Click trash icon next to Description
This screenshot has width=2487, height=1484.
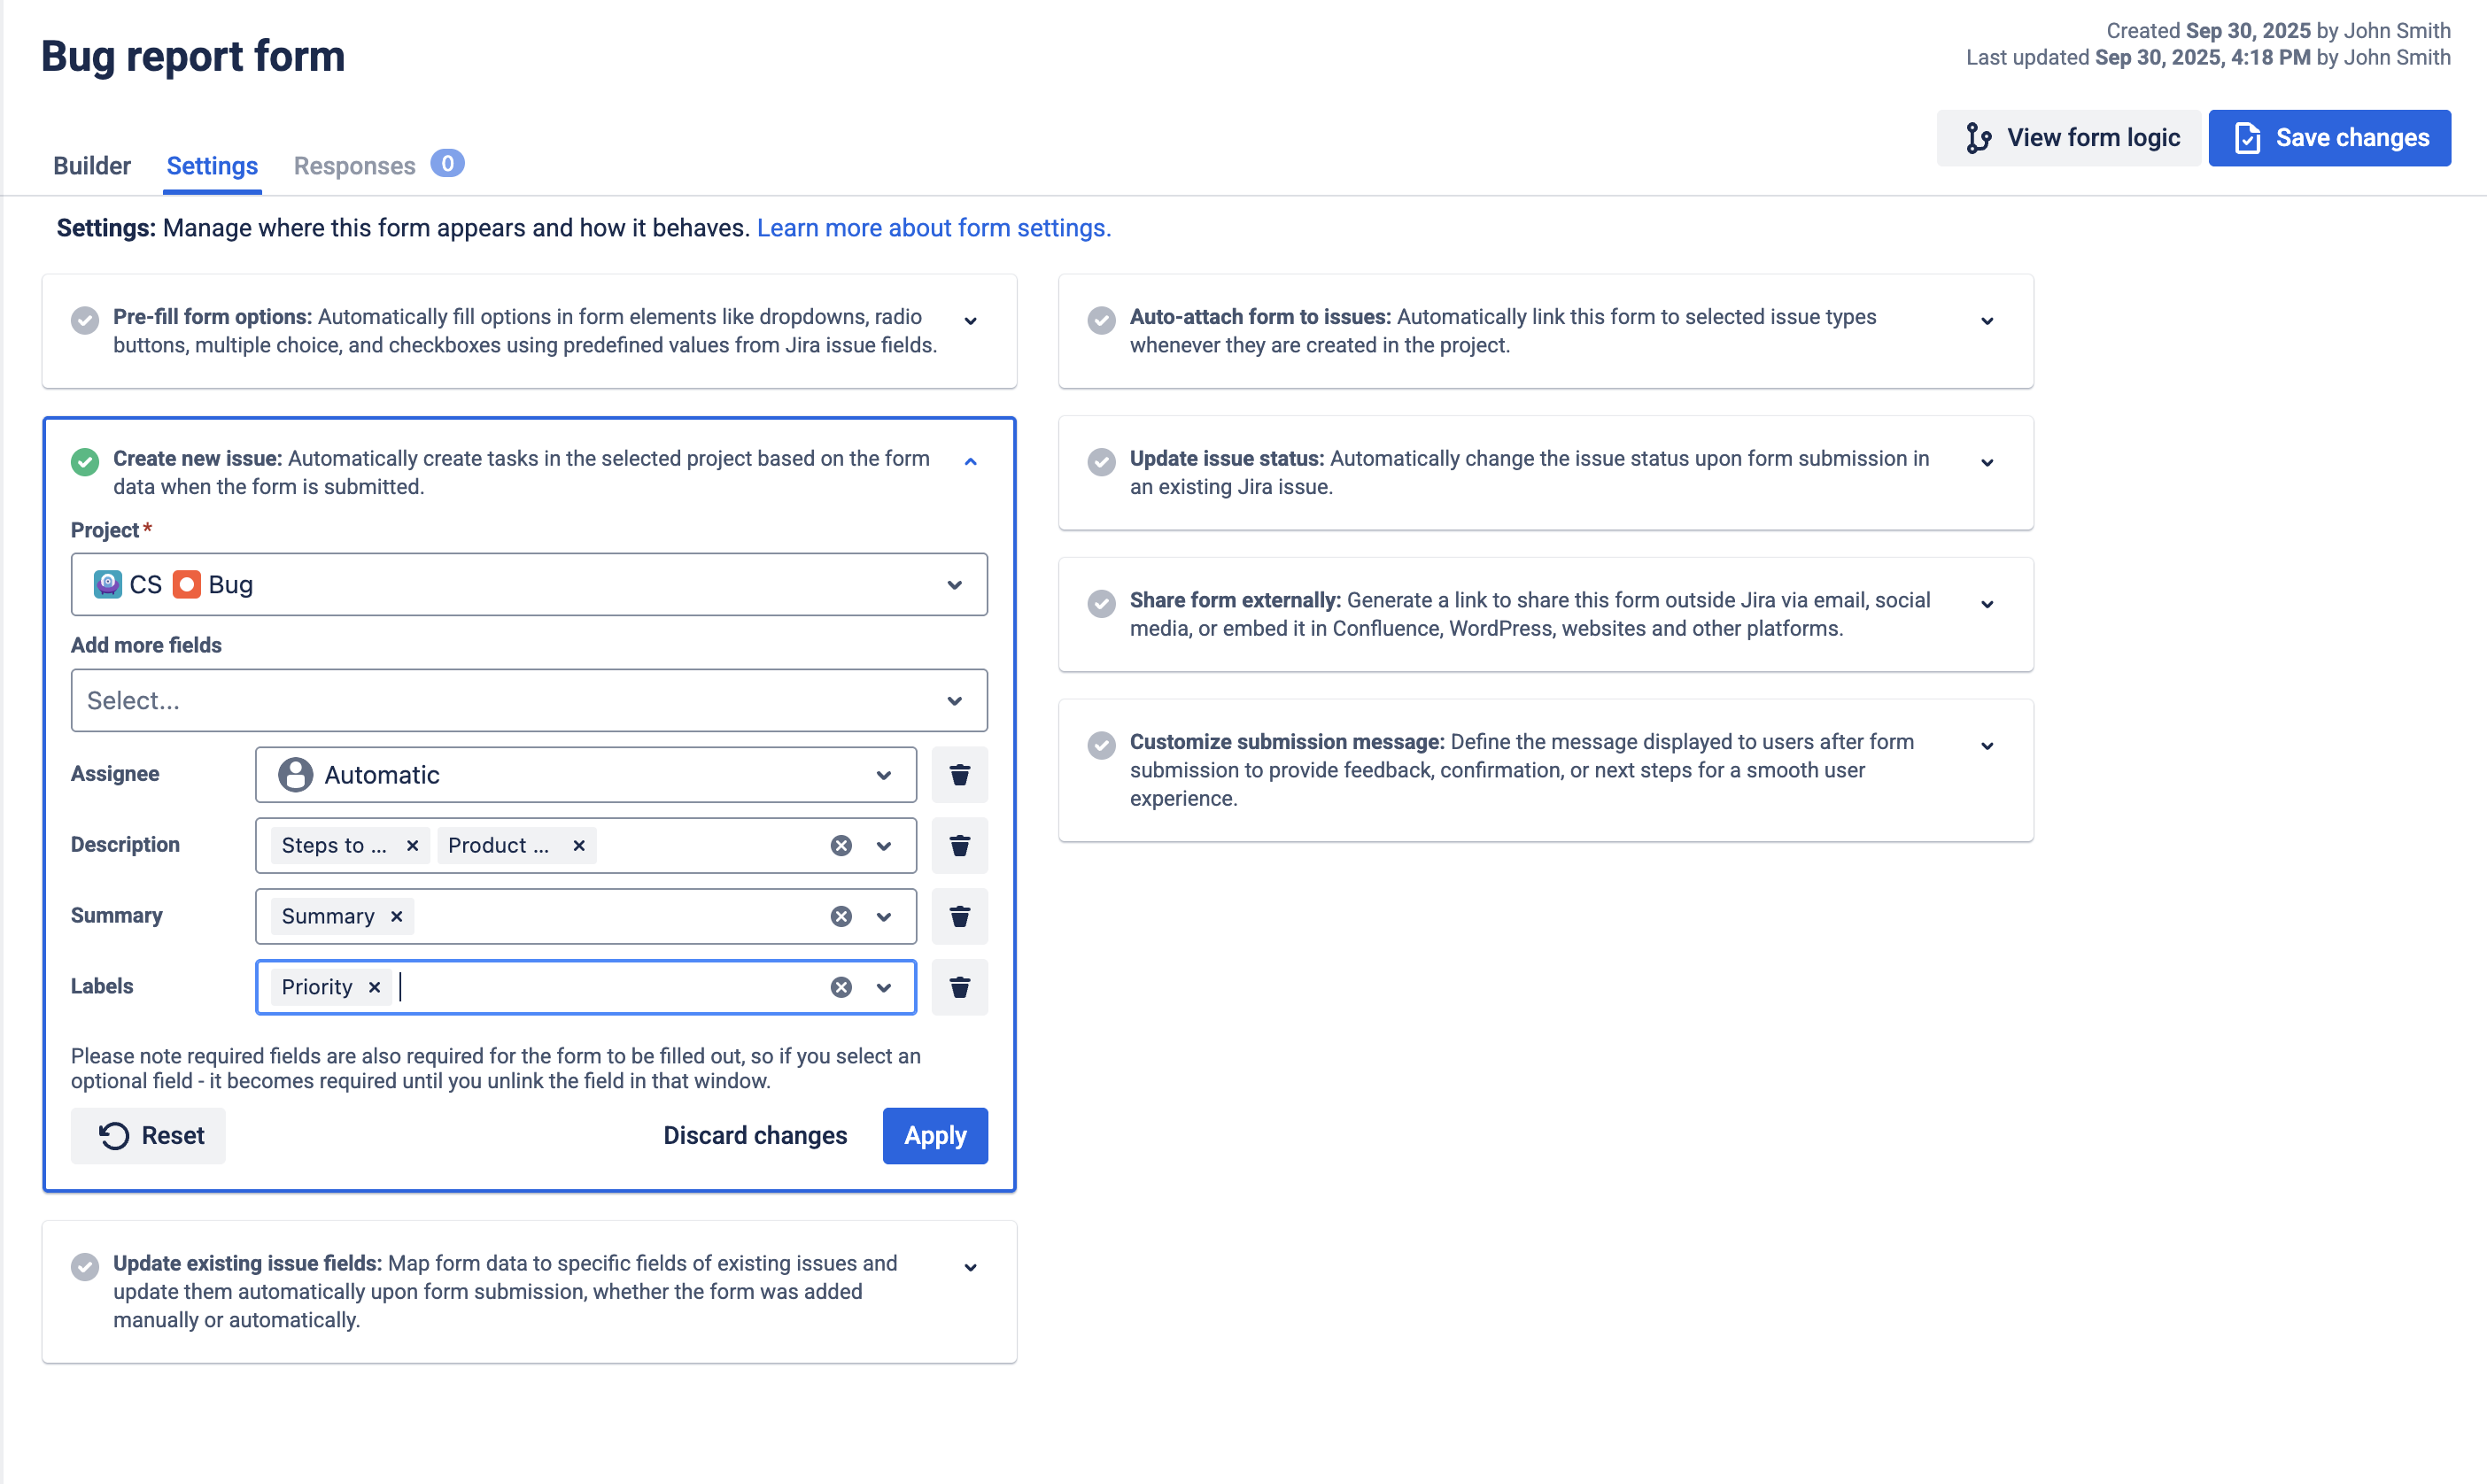click(x=959, y=846)
